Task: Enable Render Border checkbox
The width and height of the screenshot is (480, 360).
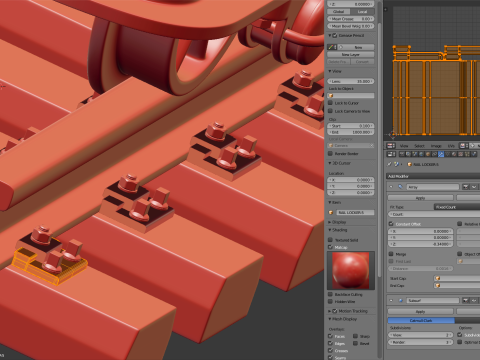Action: 330,154
